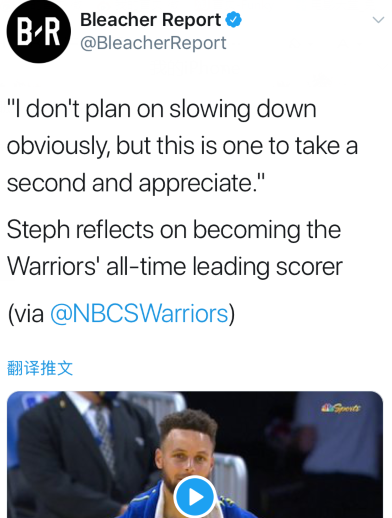
Task: Click the NBC Sports watermark logo
Action: click(x=341, y=408)
